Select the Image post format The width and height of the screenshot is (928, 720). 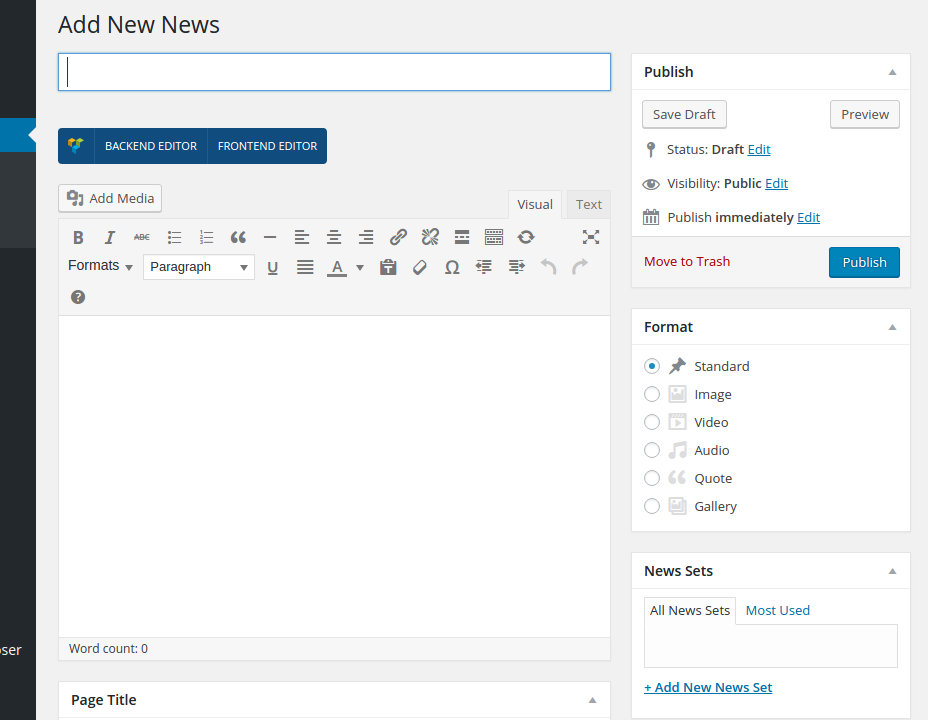pos(652,394)
